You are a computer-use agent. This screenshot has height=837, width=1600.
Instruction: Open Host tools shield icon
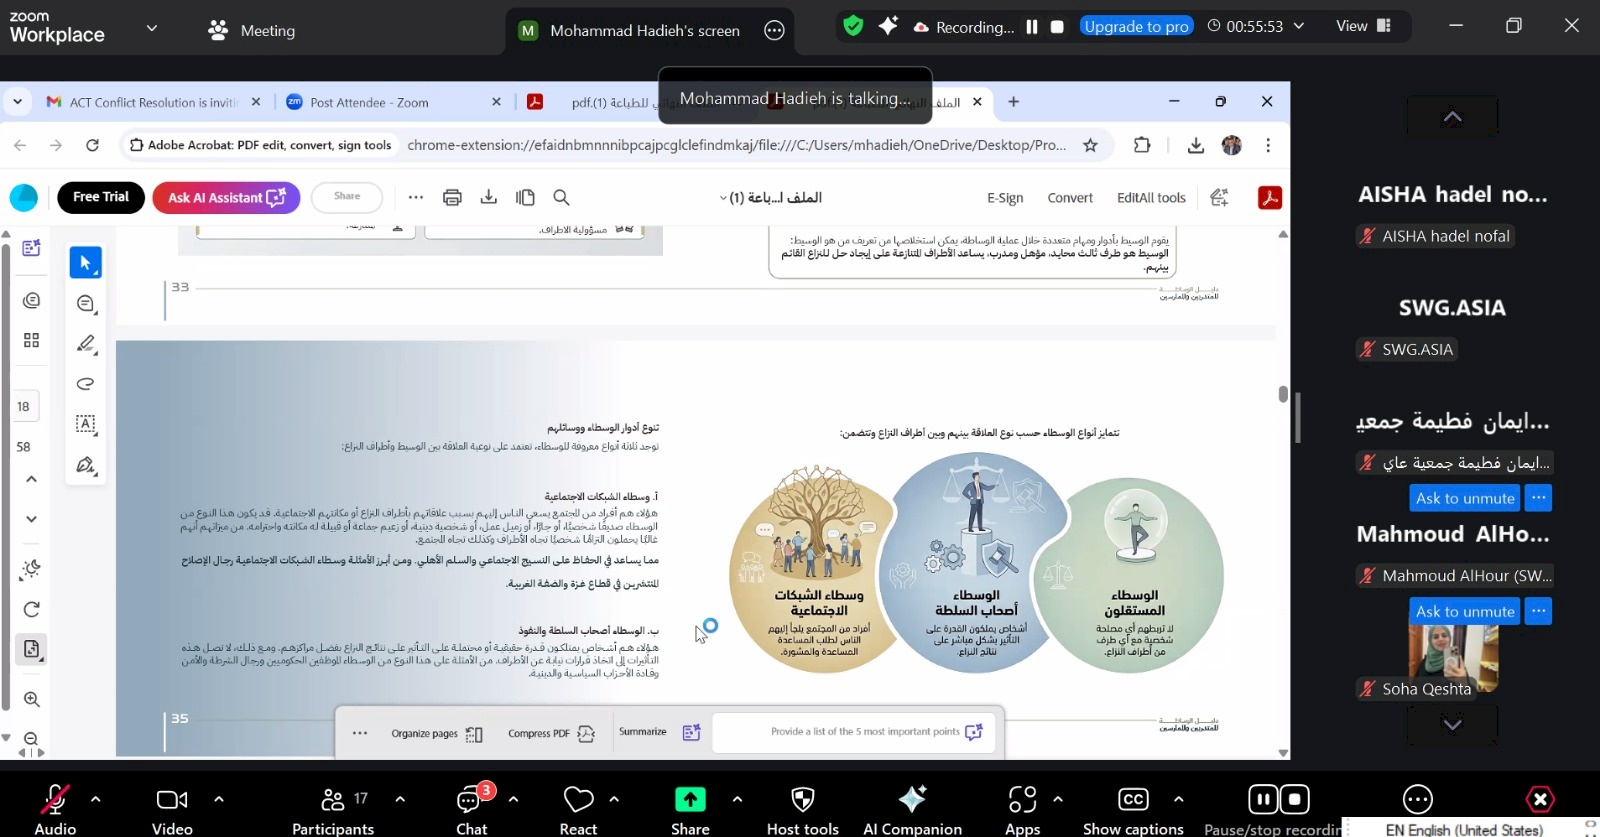[x=802, y=809]
